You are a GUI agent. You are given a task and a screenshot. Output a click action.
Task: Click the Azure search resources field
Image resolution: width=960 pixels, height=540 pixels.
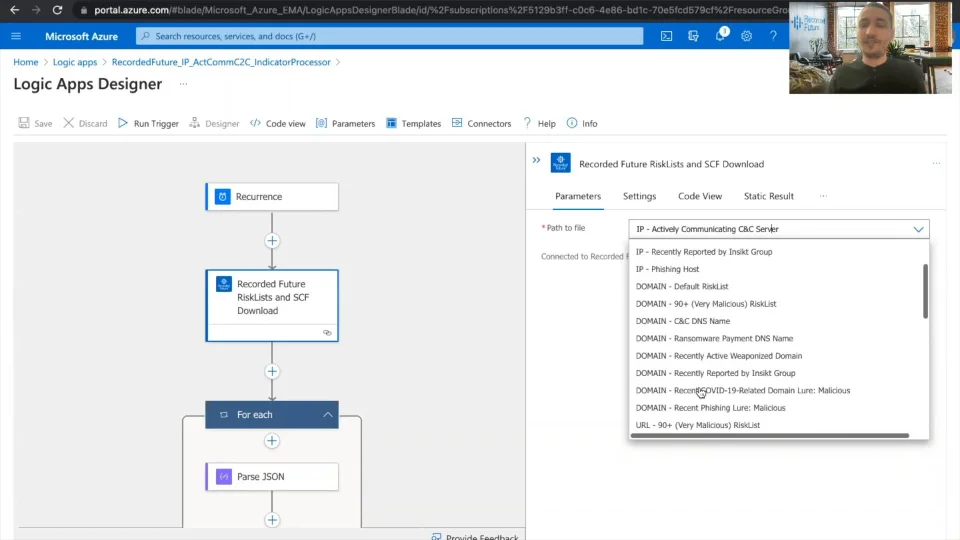coord(390,36)
